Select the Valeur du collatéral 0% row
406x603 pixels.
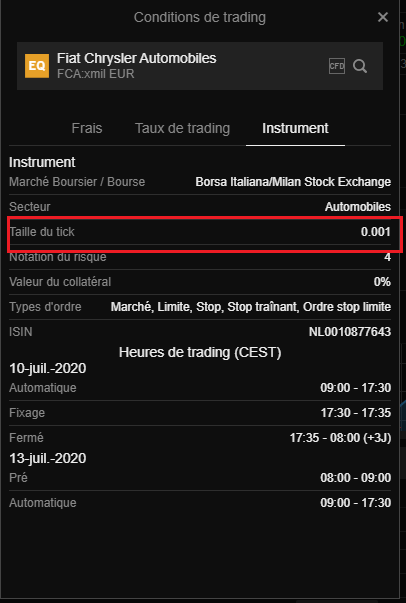point(200,282)
